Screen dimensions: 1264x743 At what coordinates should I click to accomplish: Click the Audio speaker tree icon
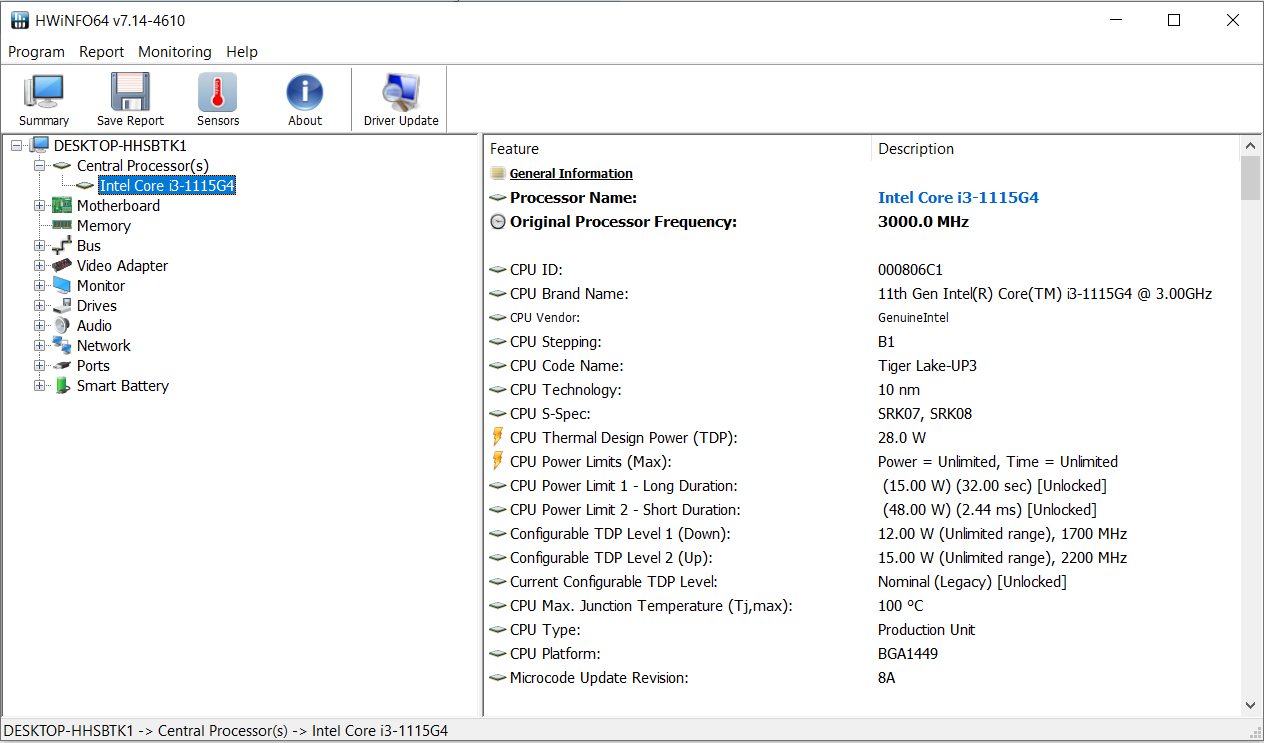tap(62, 326)
